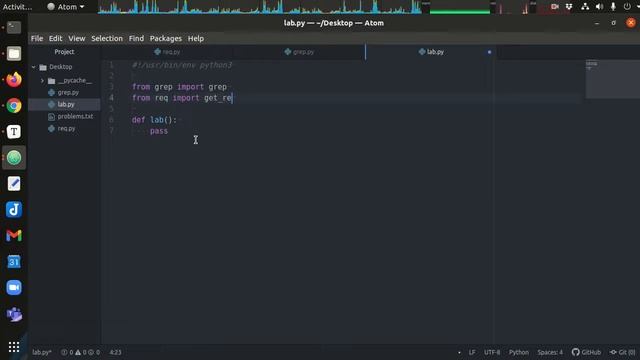Viewport: 640px width, 360px height.
Task: Open the blue music note app in dock
Action: click(x=14, y=210)
